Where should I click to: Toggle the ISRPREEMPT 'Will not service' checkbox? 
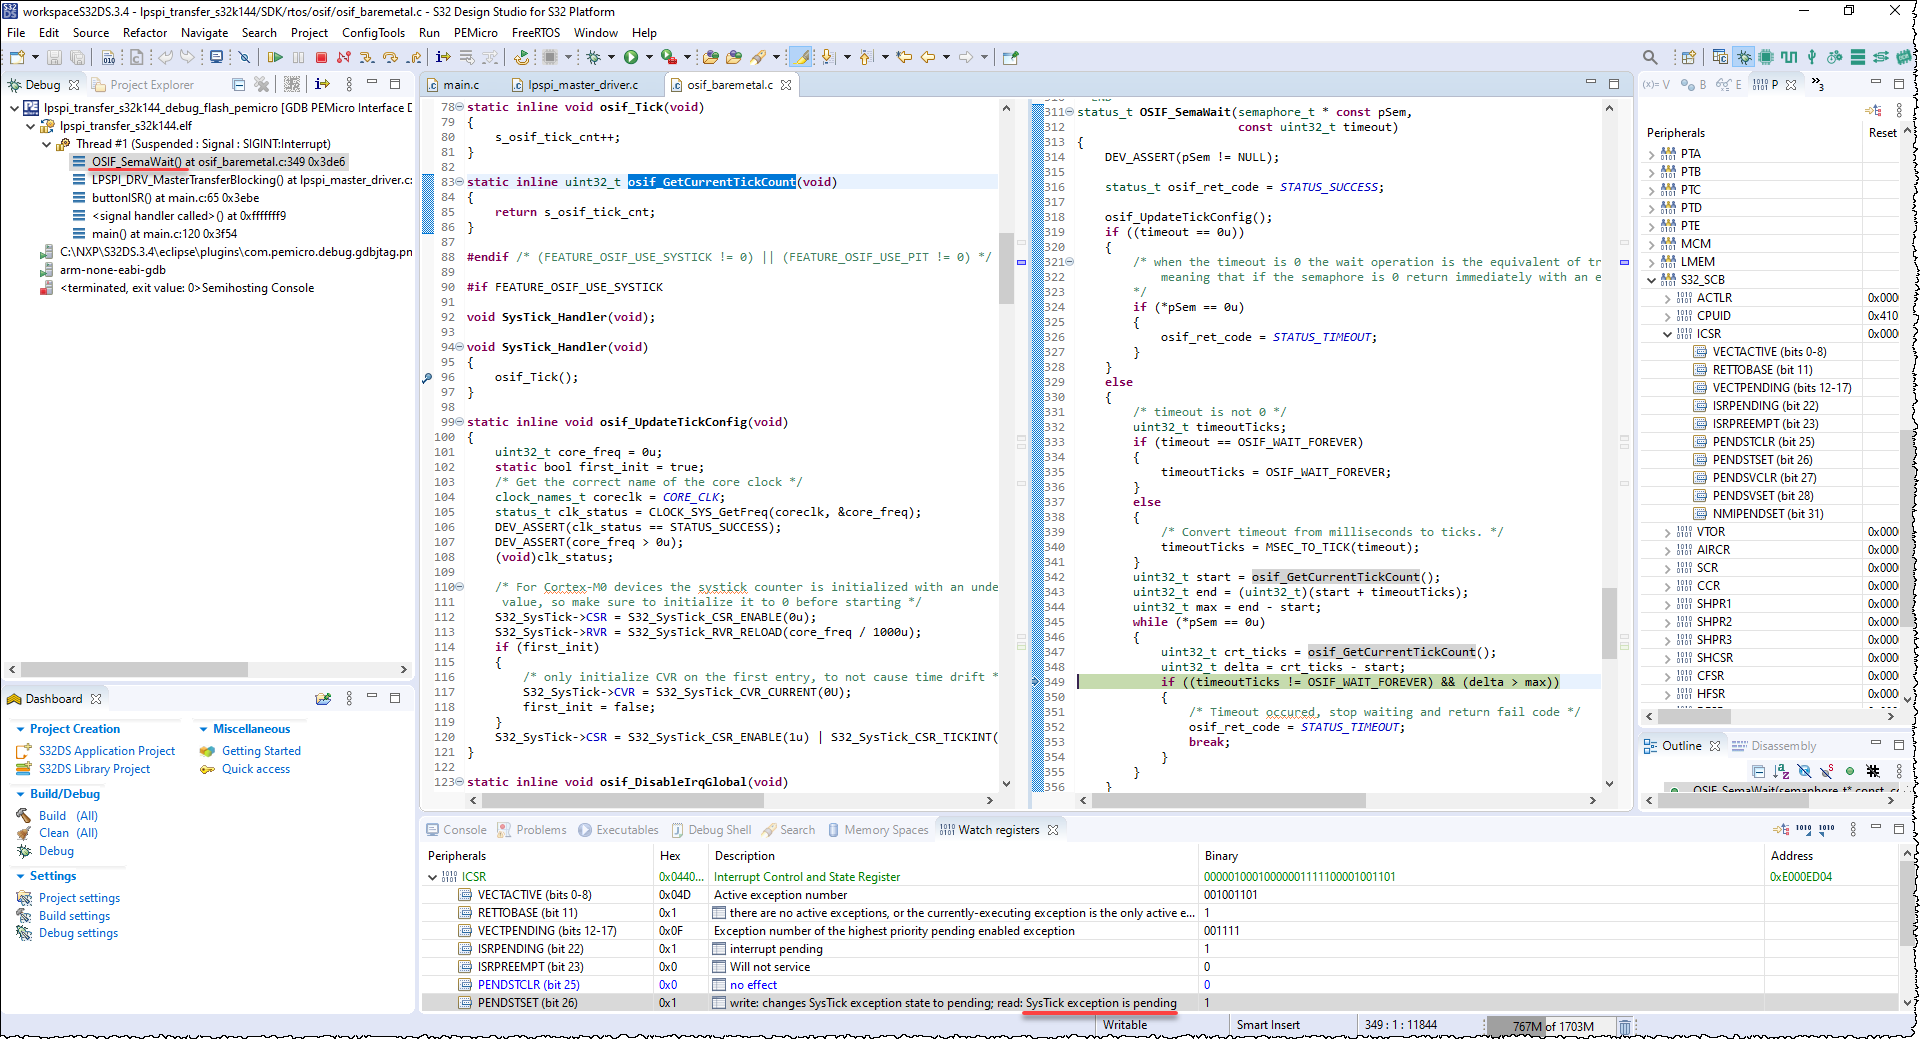pyautogui.click(x=719, y=967)
